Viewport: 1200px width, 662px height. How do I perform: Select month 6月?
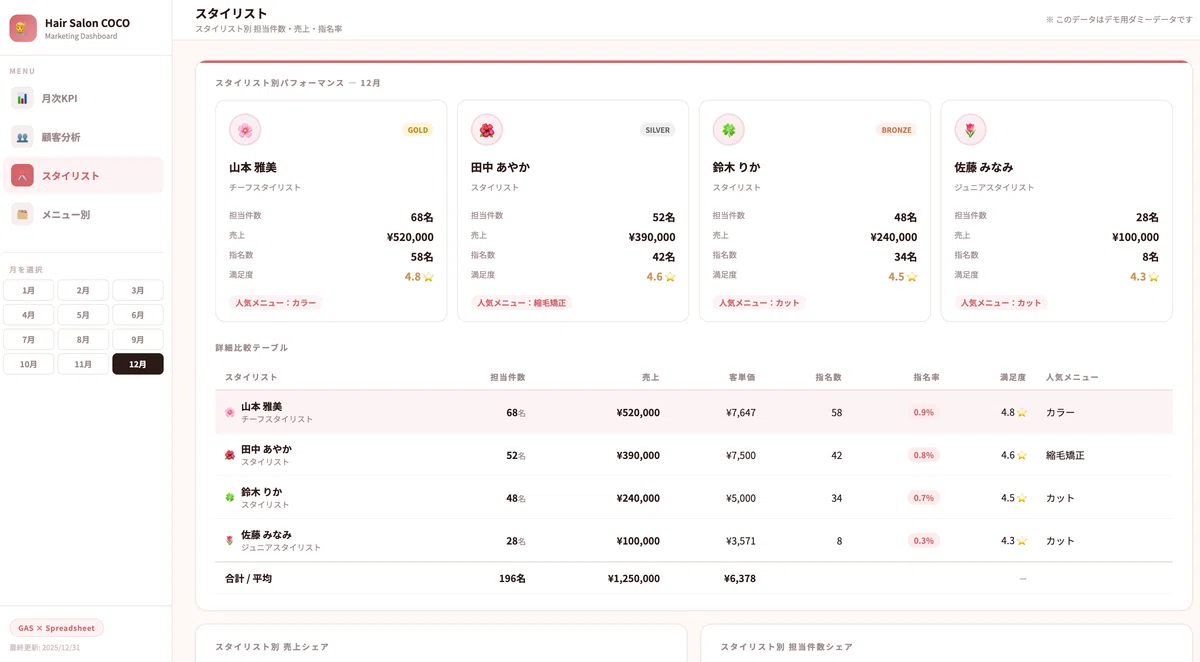tap(138, 315)
